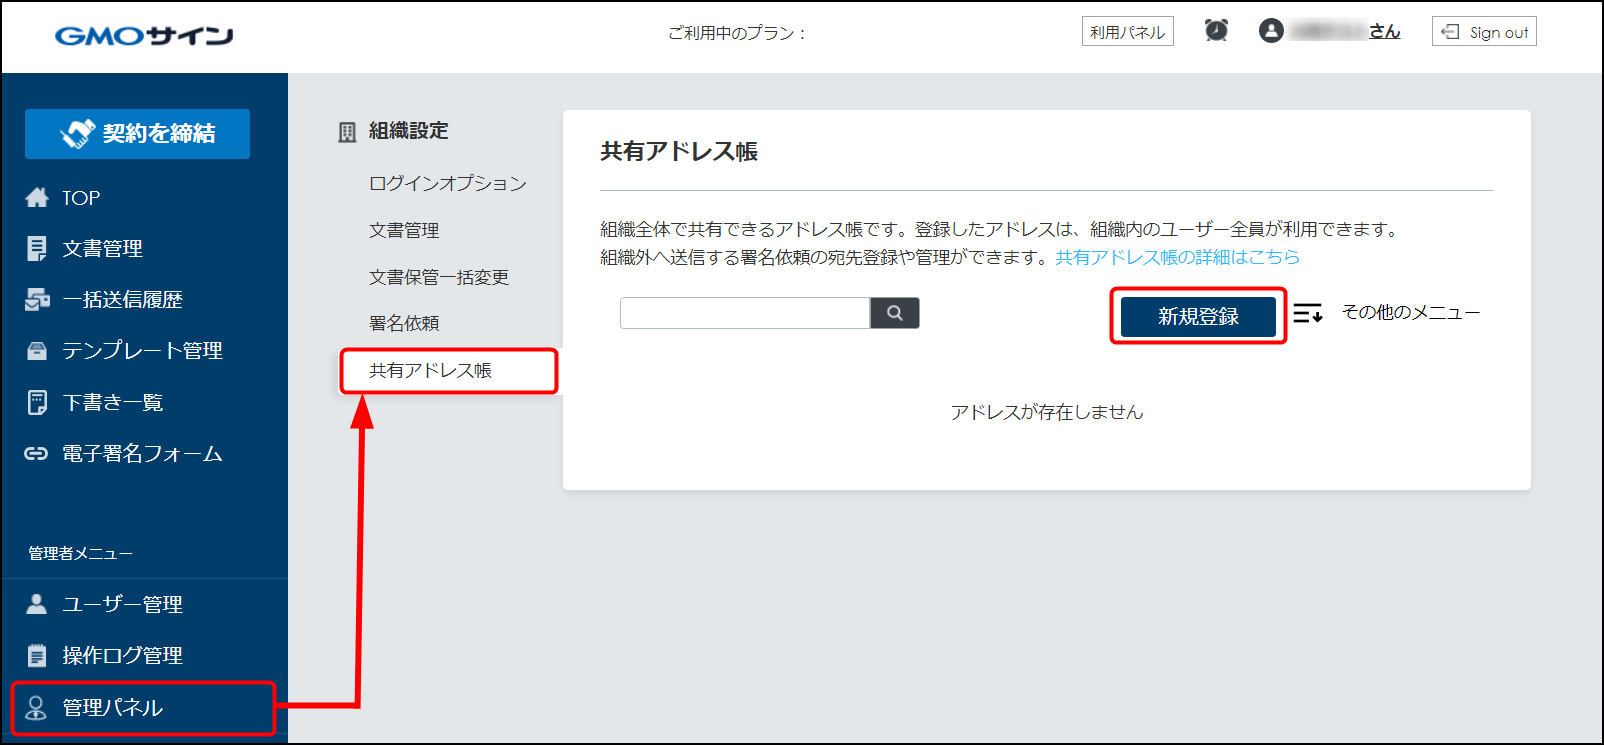Click the template icon beside テンプレート管理
The image size is (1604, 745).
click(37, 351)
